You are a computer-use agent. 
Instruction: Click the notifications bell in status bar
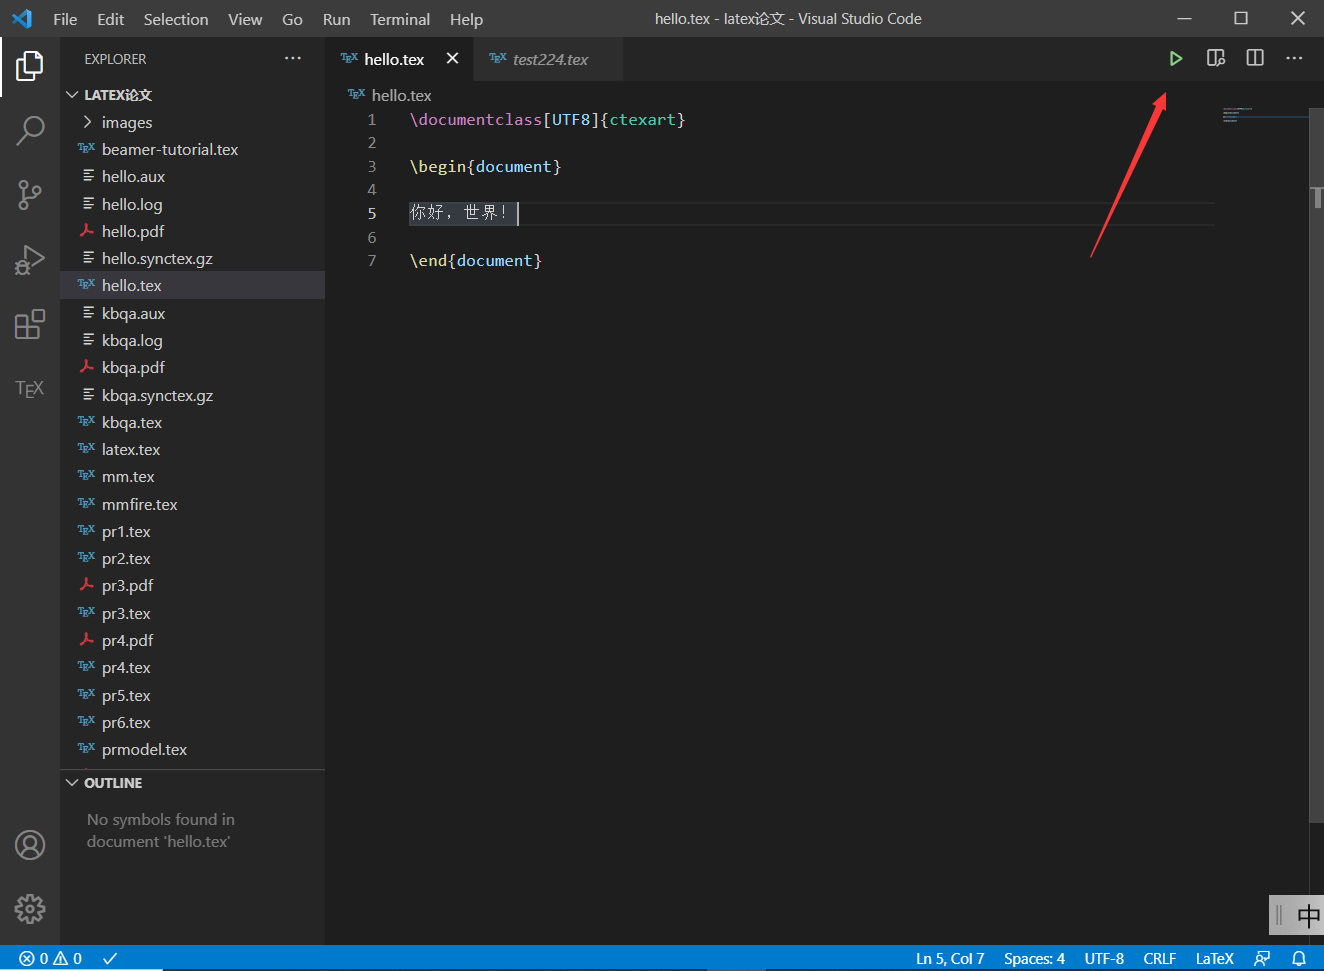coord(1300,958)
